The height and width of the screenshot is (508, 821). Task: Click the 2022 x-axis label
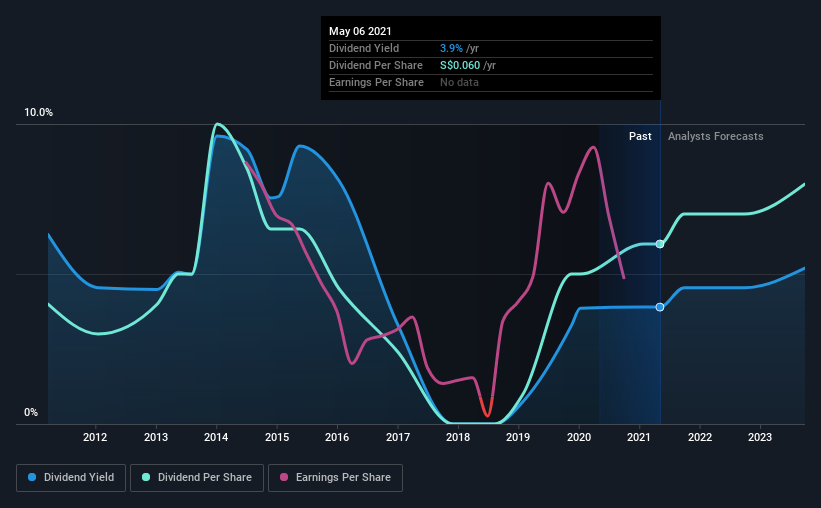point(700,437)
